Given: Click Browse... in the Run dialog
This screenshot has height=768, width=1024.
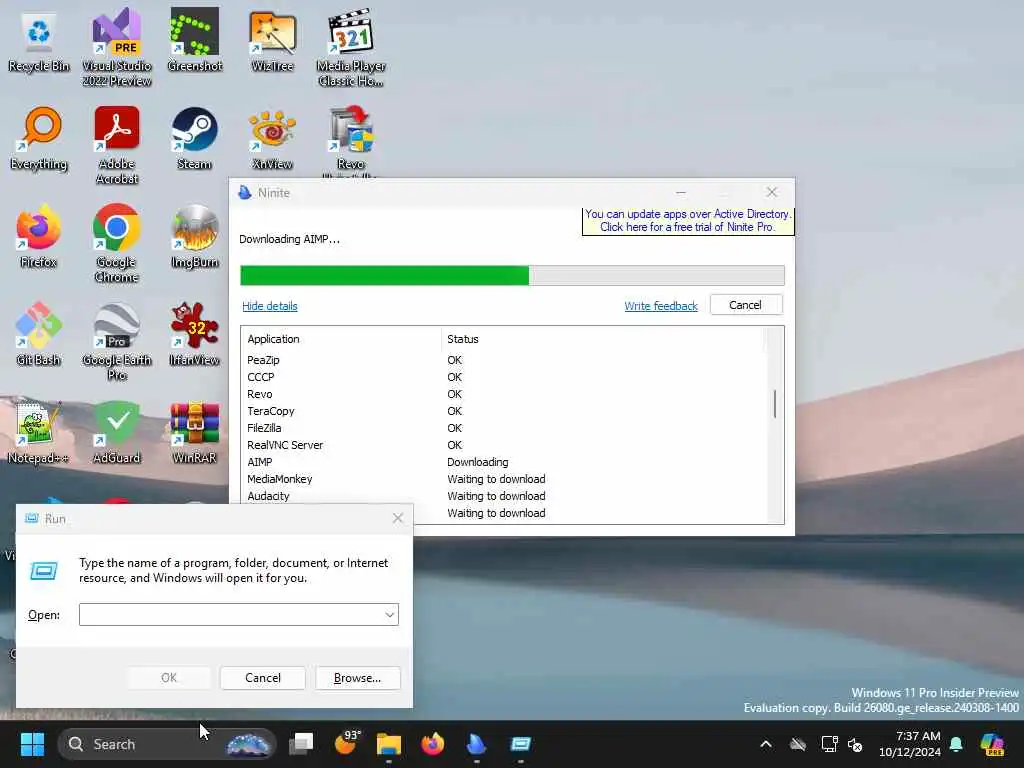Looking at the screenshot, I should [357, 678].
